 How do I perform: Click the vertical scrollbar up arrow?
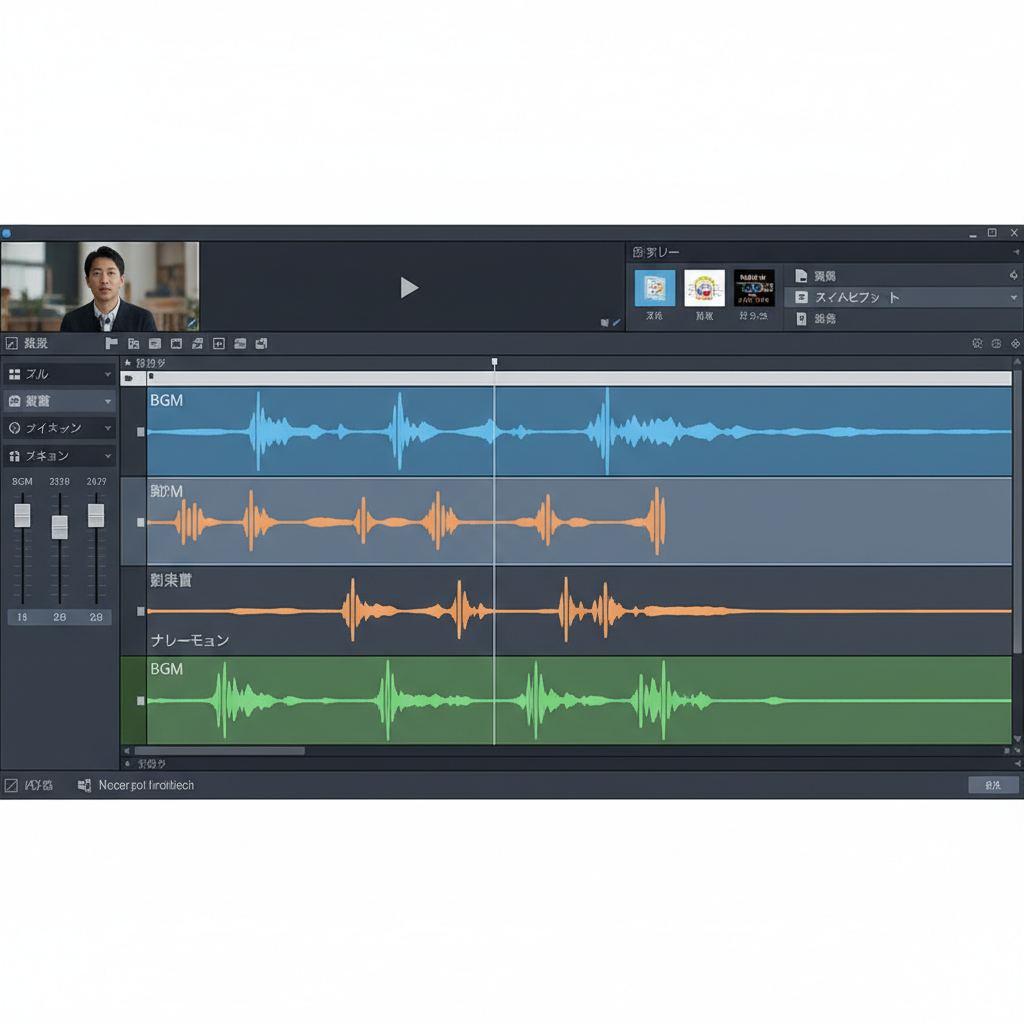[x=1017, y=361]
